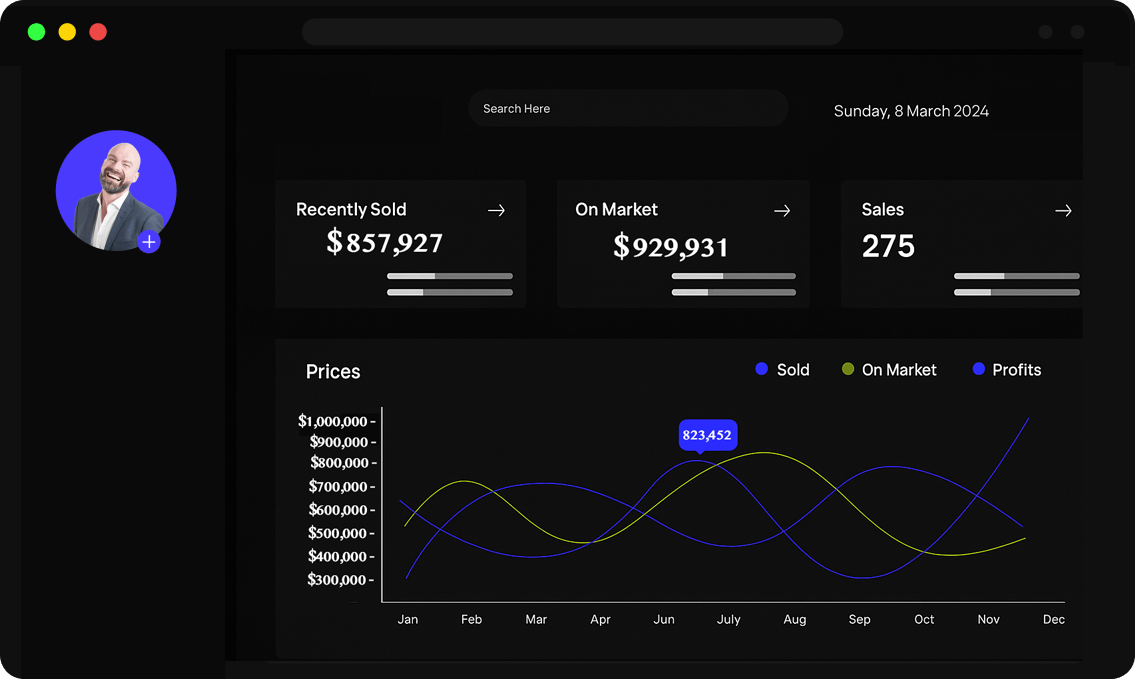The width and height of the screenshot is (1136, 679).
Task: Select the July label on the chart axis
Action: pos(729,620)
